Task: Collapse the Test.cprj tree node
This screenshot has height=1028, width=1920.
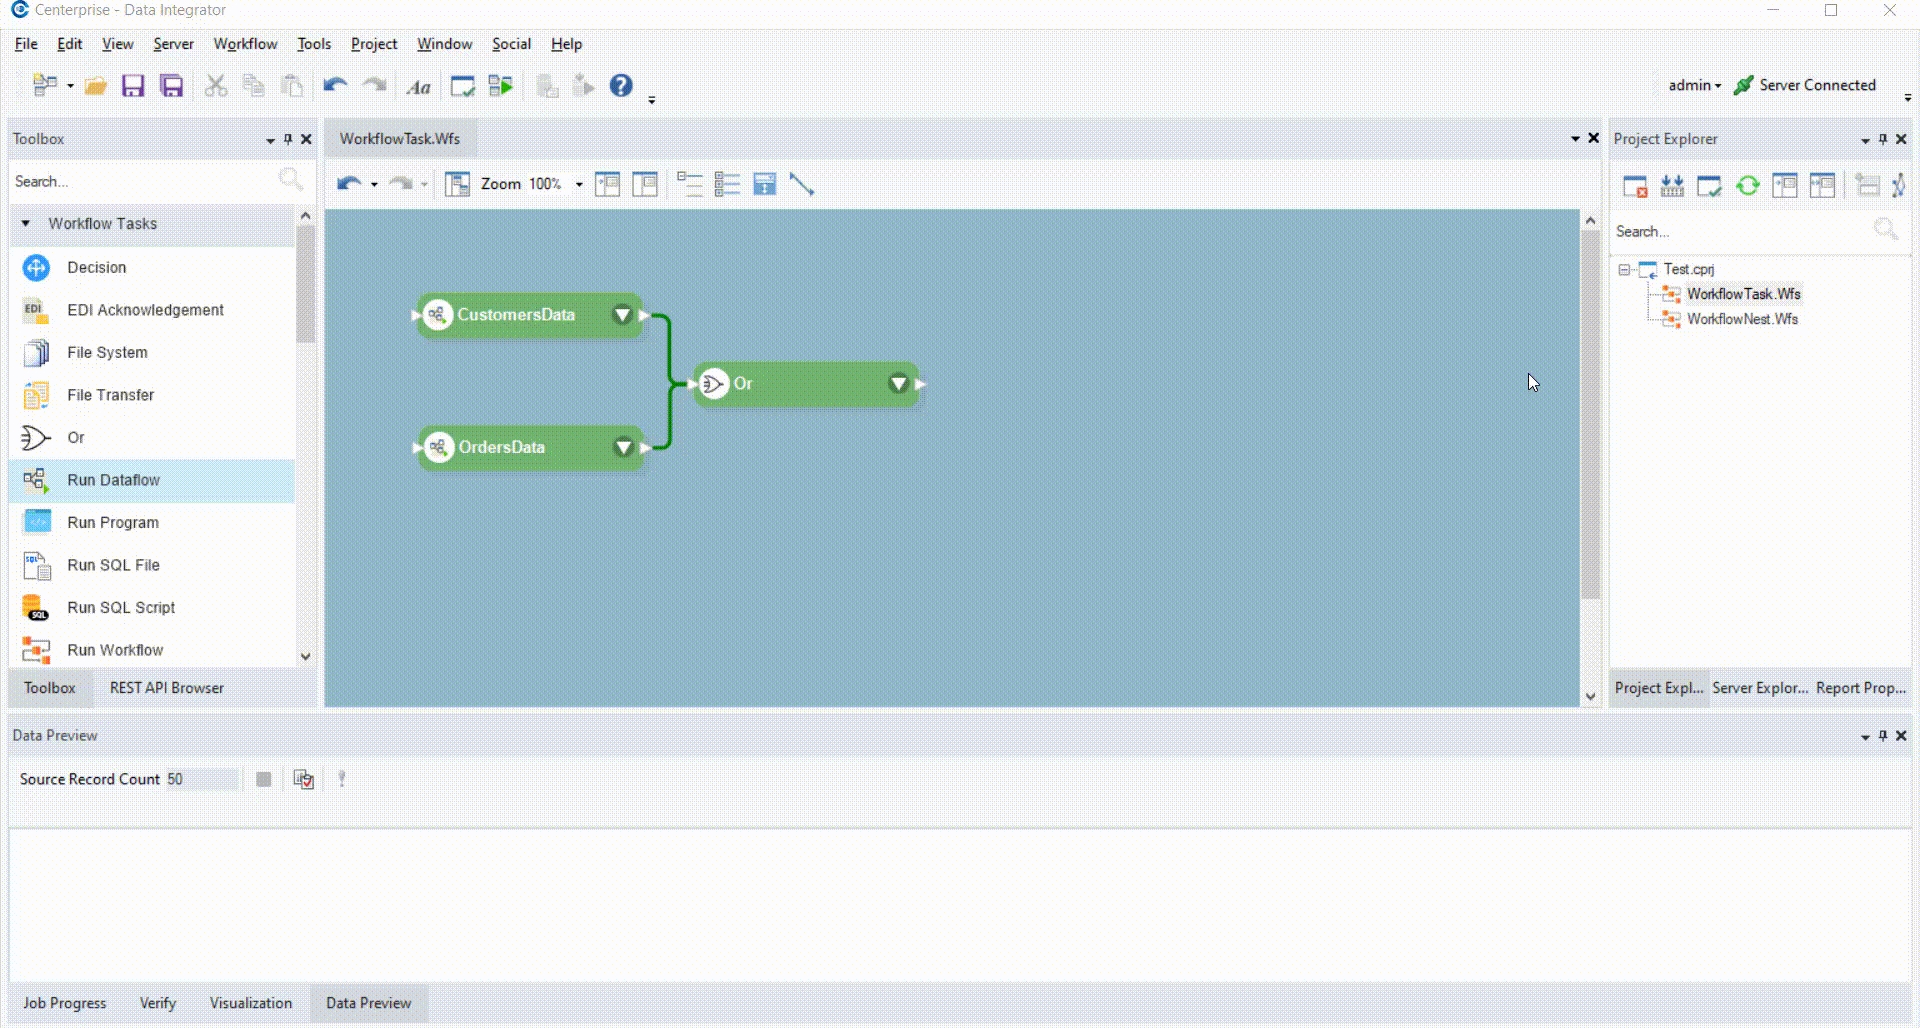Action: pos(1624,269)
